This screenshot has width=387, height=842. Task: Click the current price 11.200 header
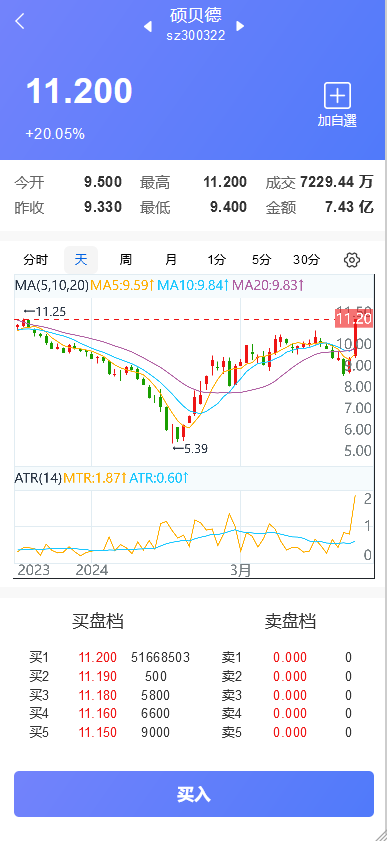coord(79,91)
